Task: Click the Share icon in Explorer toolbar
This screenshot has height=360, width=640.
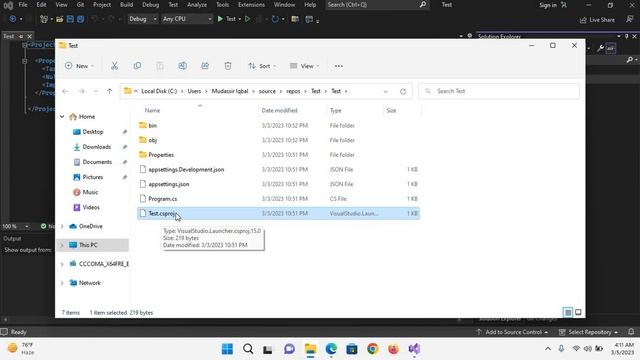Action: (x=205, y=66)
